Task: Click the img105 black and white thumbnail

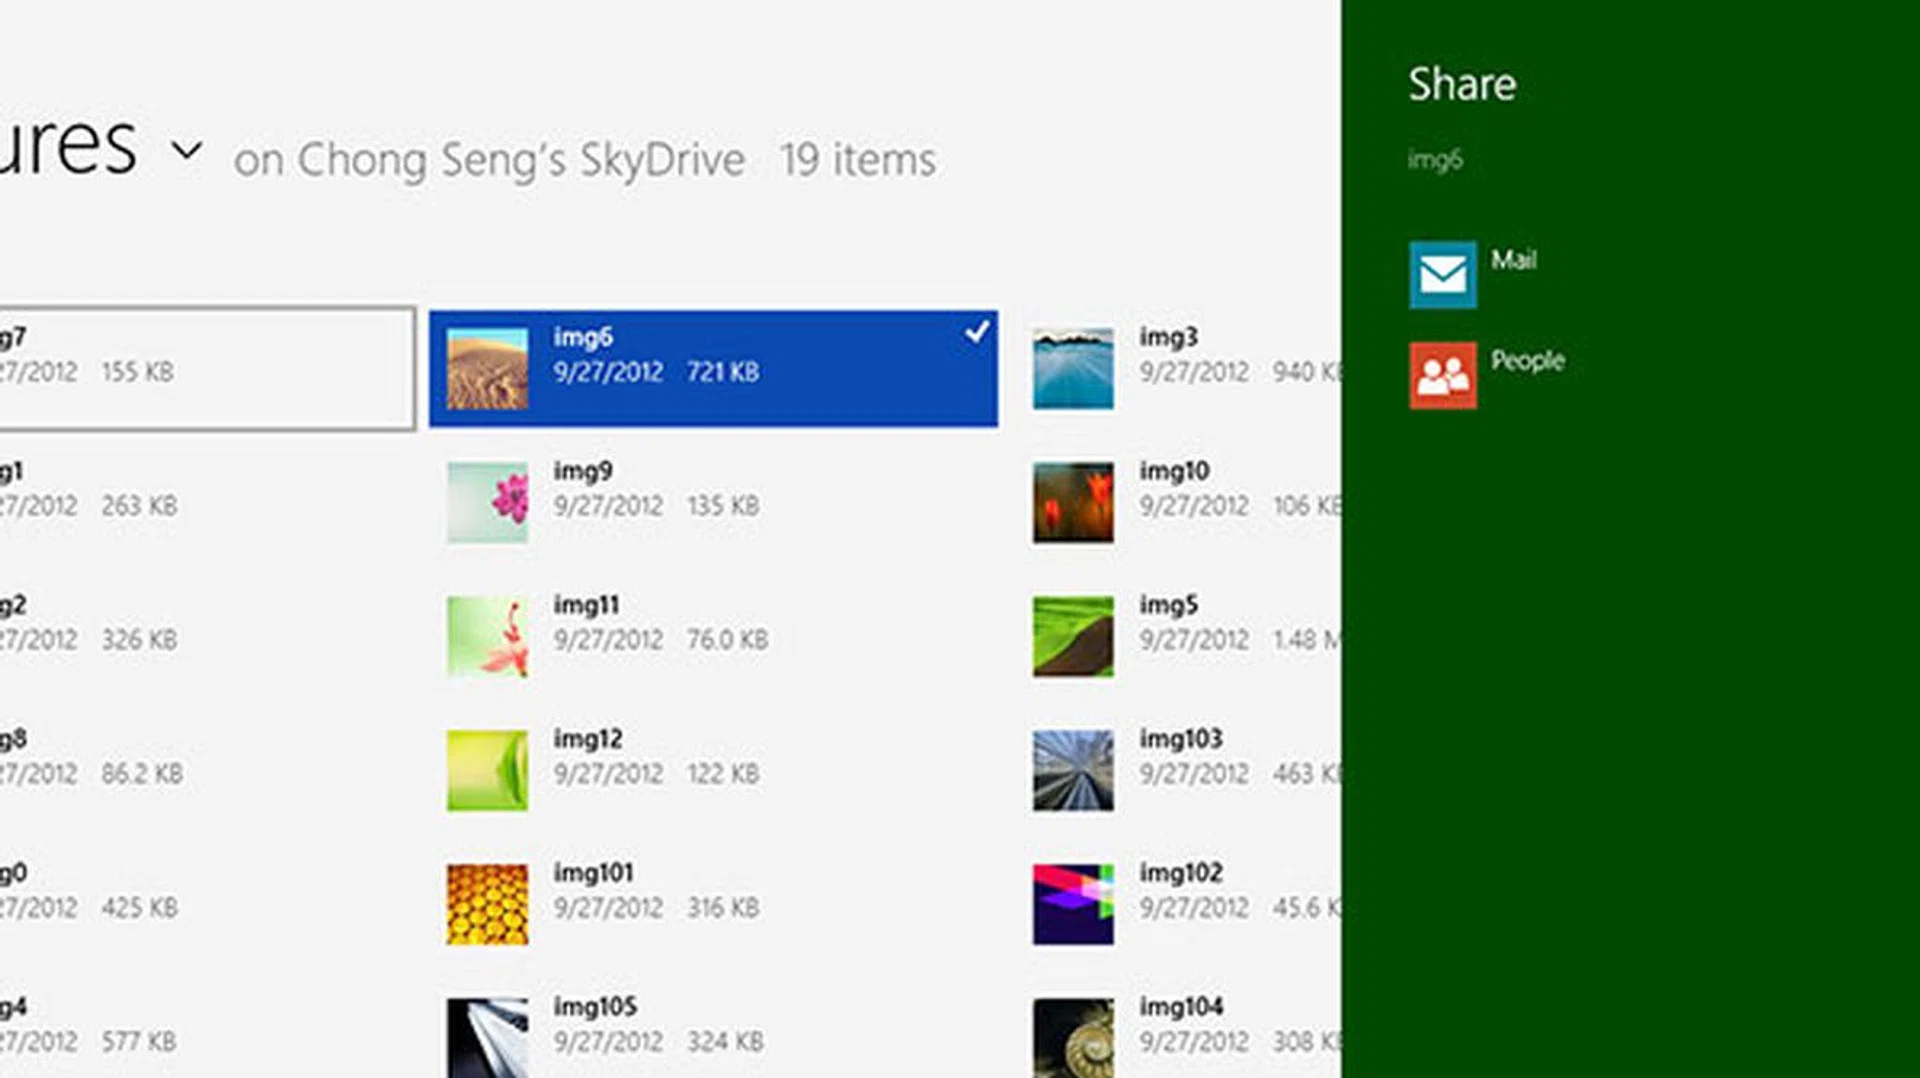Action: point(487,1037)
